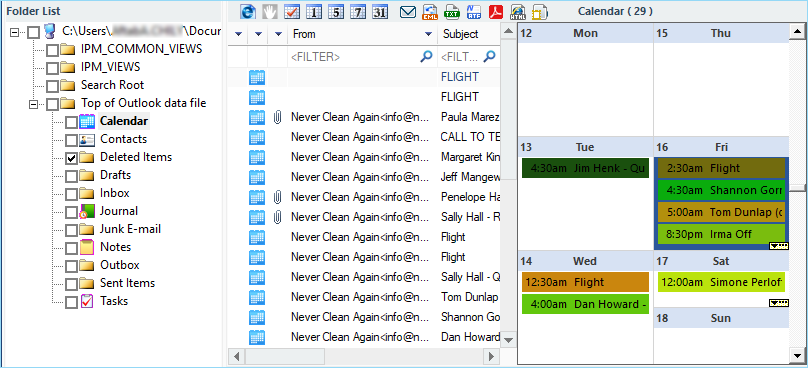Export items to RTF format
This screenshot has width=808, height=368.
click(474, 12)
